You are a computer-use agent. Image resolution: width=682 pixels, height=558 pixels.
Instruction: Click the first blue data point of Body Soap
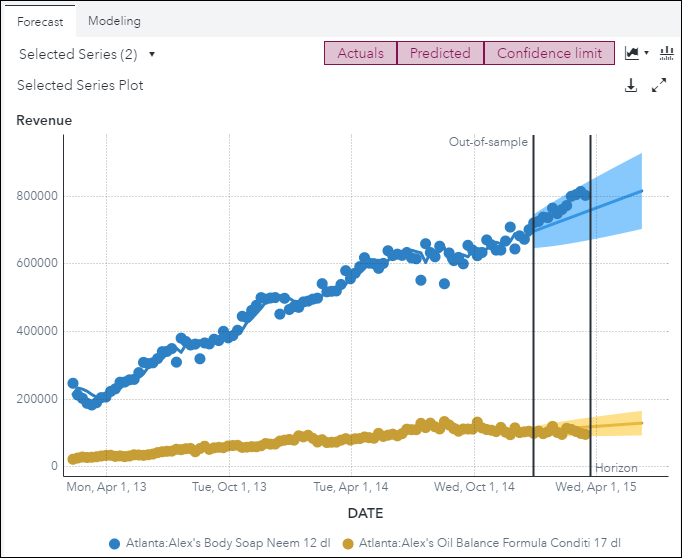[x=72, y=383]
